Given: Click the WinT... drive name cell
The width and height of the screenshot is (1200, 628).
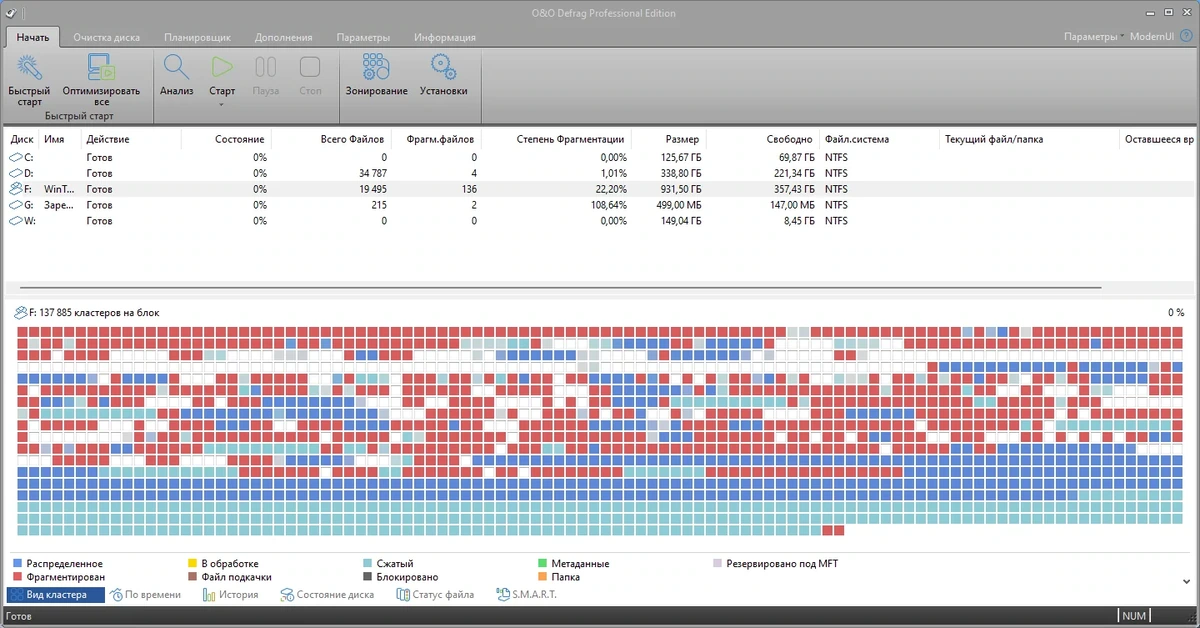Looking at the screenshot, I should click(59, 188).
